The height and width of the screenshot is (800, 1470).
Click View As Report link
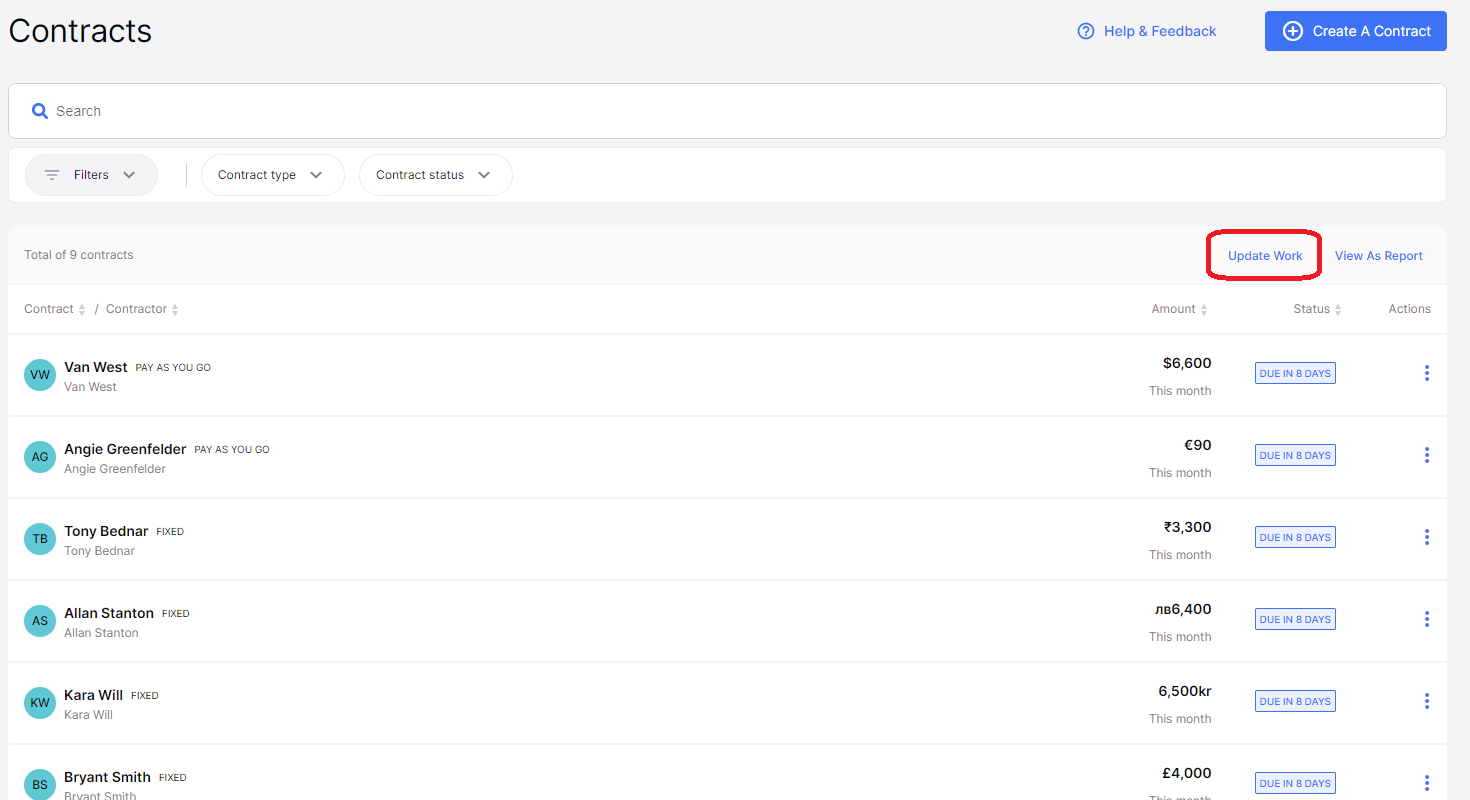coord(1379,256)
